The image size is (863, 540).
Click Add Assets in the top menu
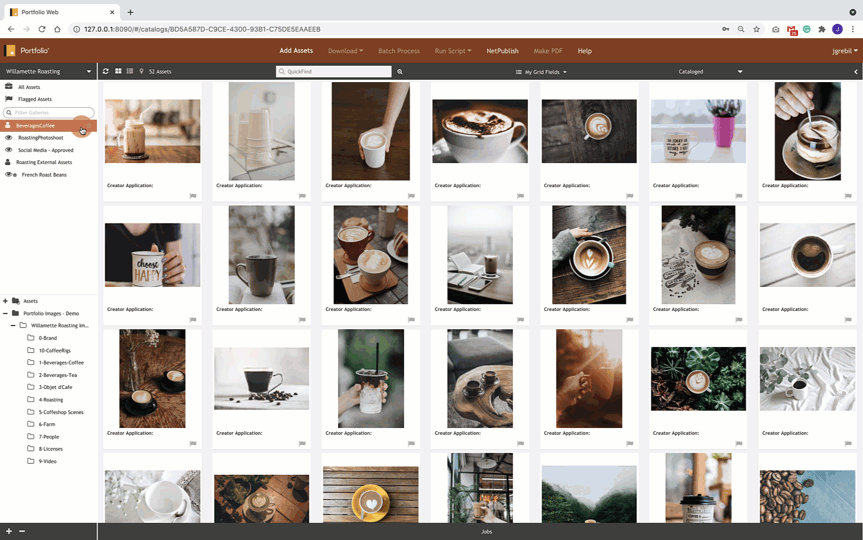click(x=296, y=51)
